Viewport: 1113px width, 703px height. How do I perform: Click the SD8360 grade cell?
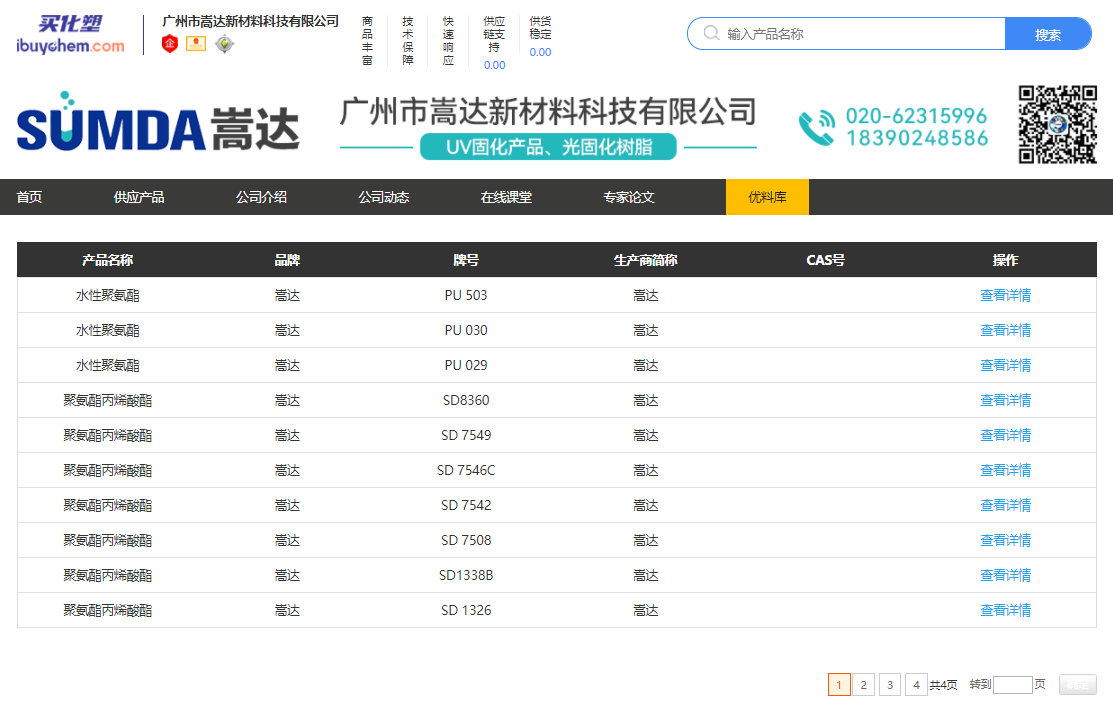pos(466,400)
